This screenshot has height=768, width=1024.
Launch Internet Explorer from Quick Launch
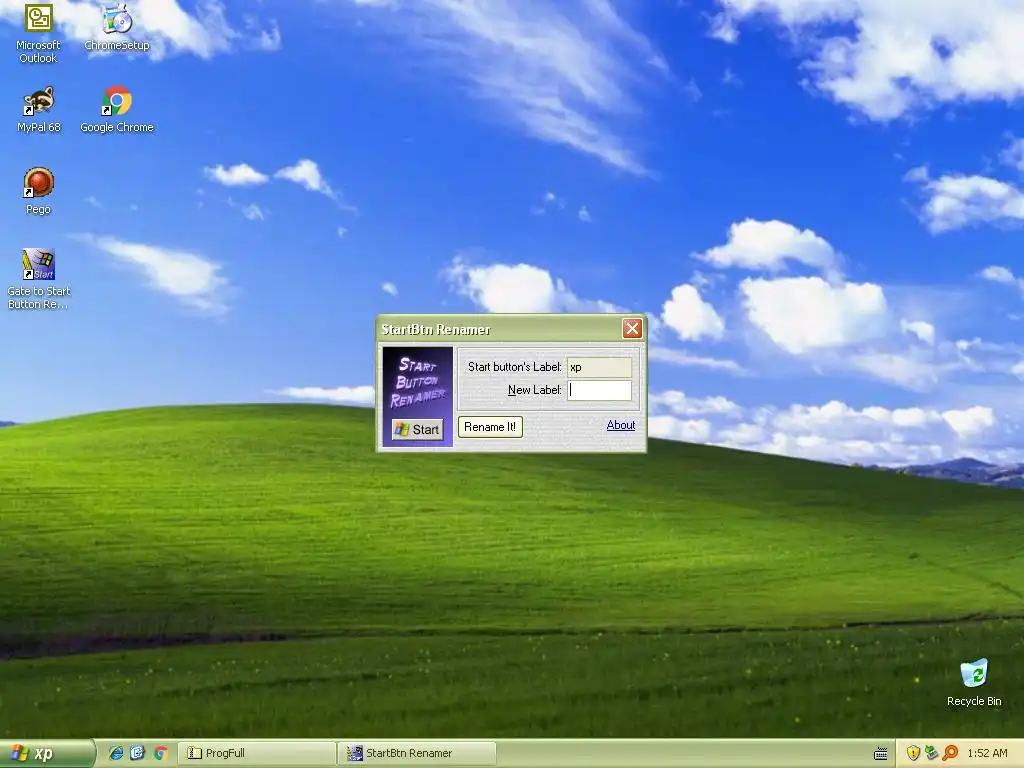pyautogui.click(x=116, y=753)
